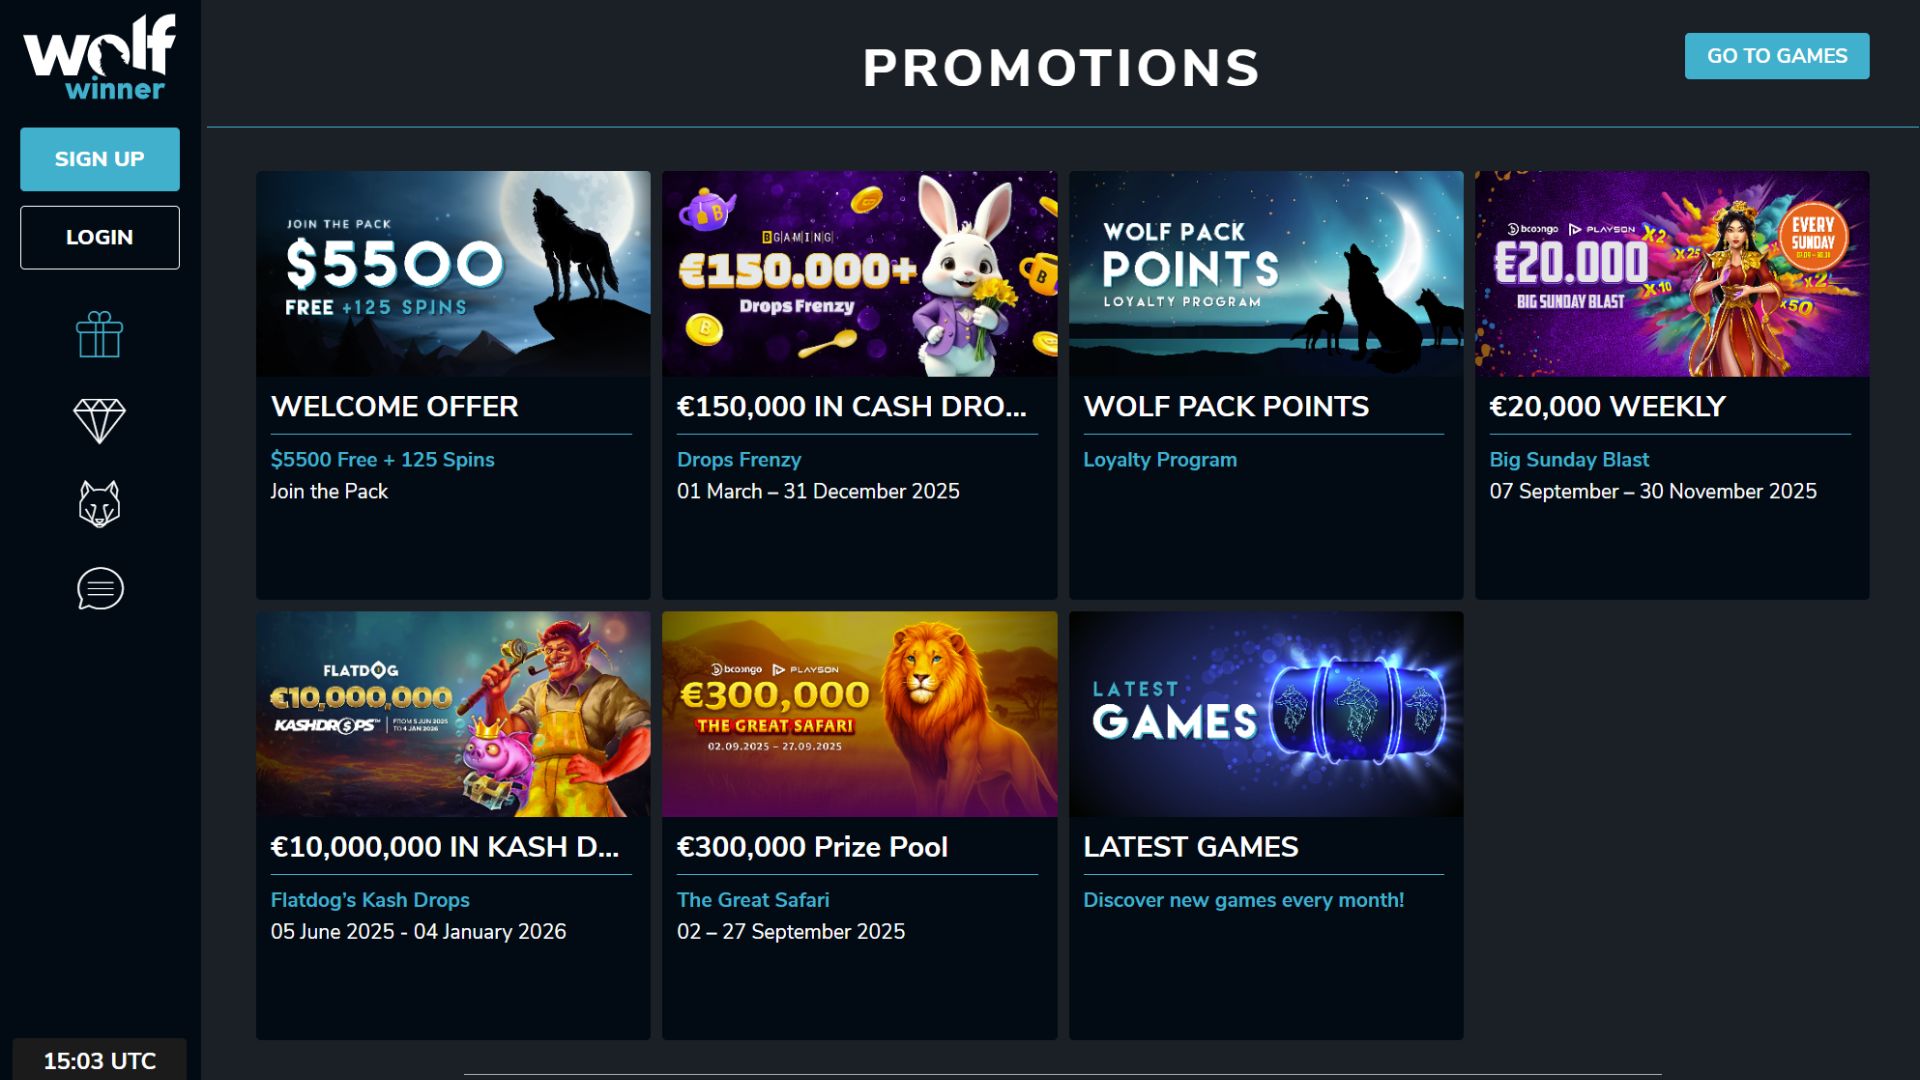Open the live chat bubble icon

(x=100, y=588)
